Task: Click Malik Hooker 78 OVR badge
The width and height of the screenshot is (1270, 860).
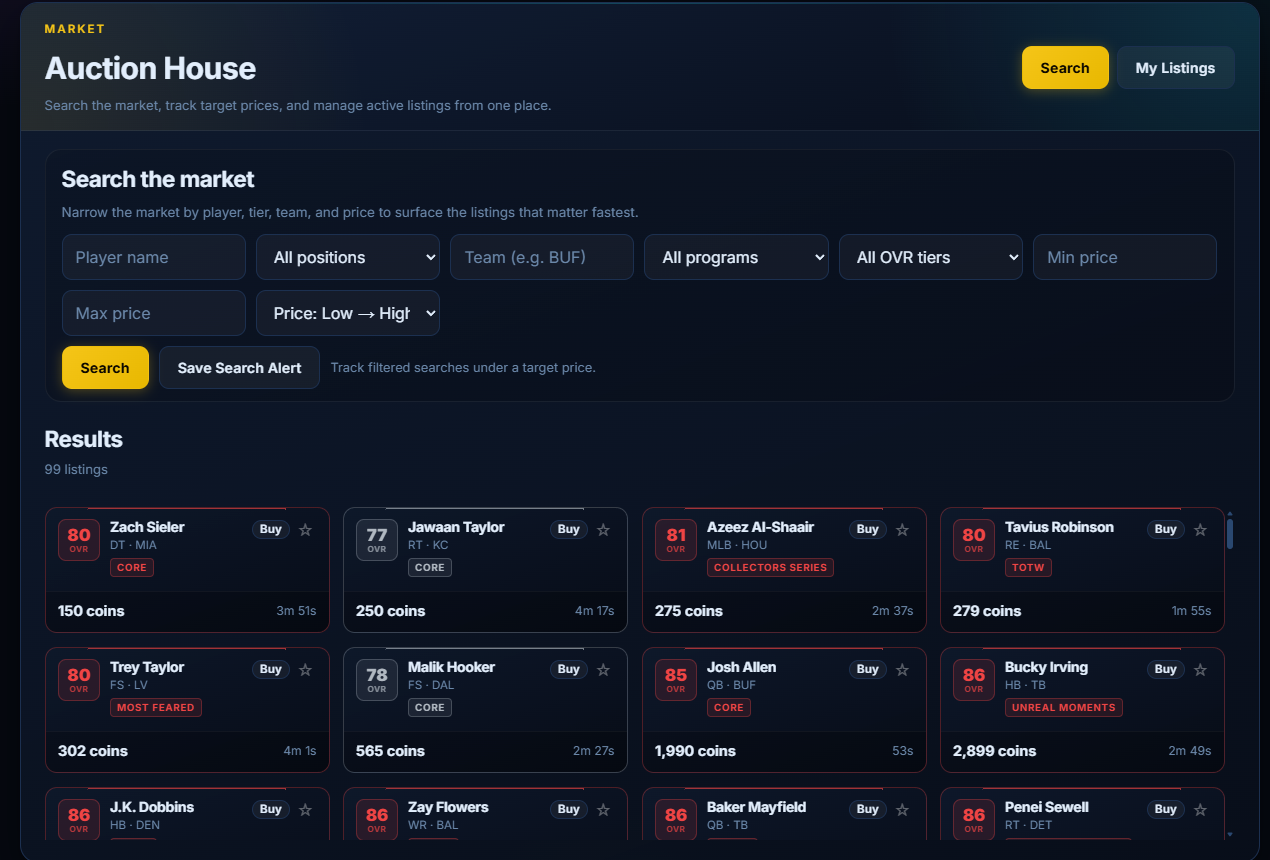Action: click(377, 680)
